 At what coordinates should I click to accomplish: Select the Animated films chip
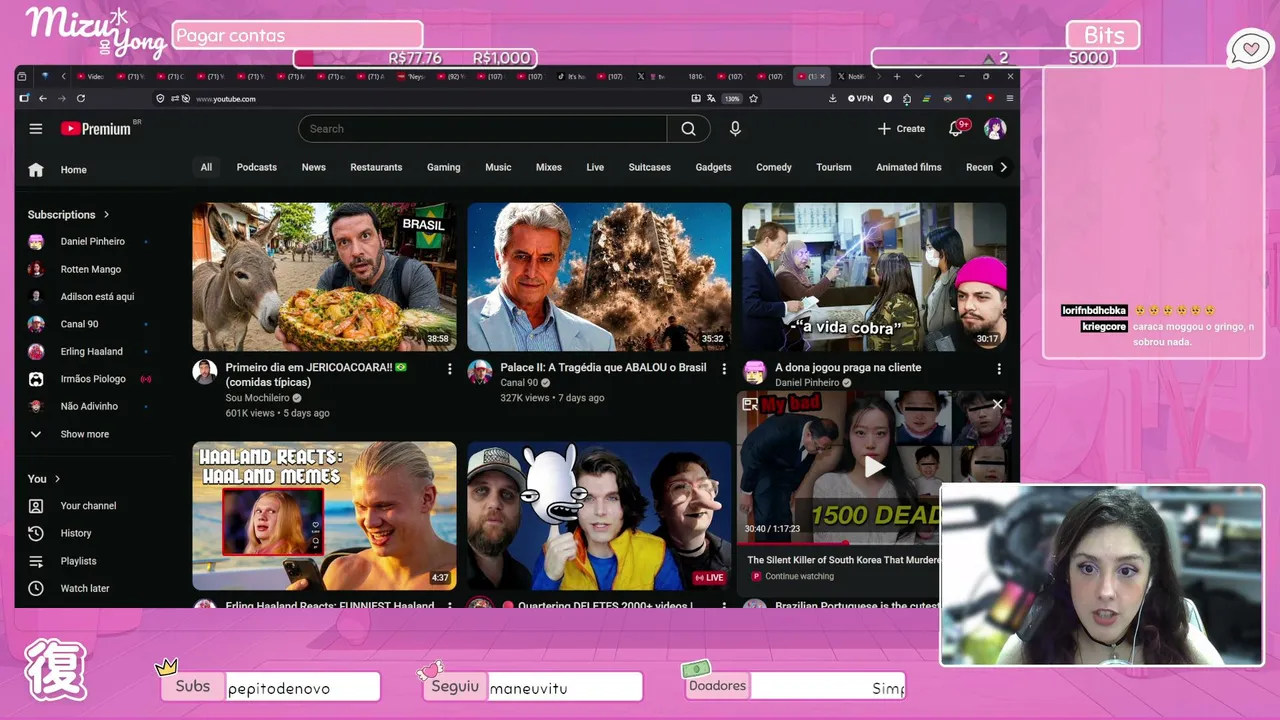[x=909, y=167]
